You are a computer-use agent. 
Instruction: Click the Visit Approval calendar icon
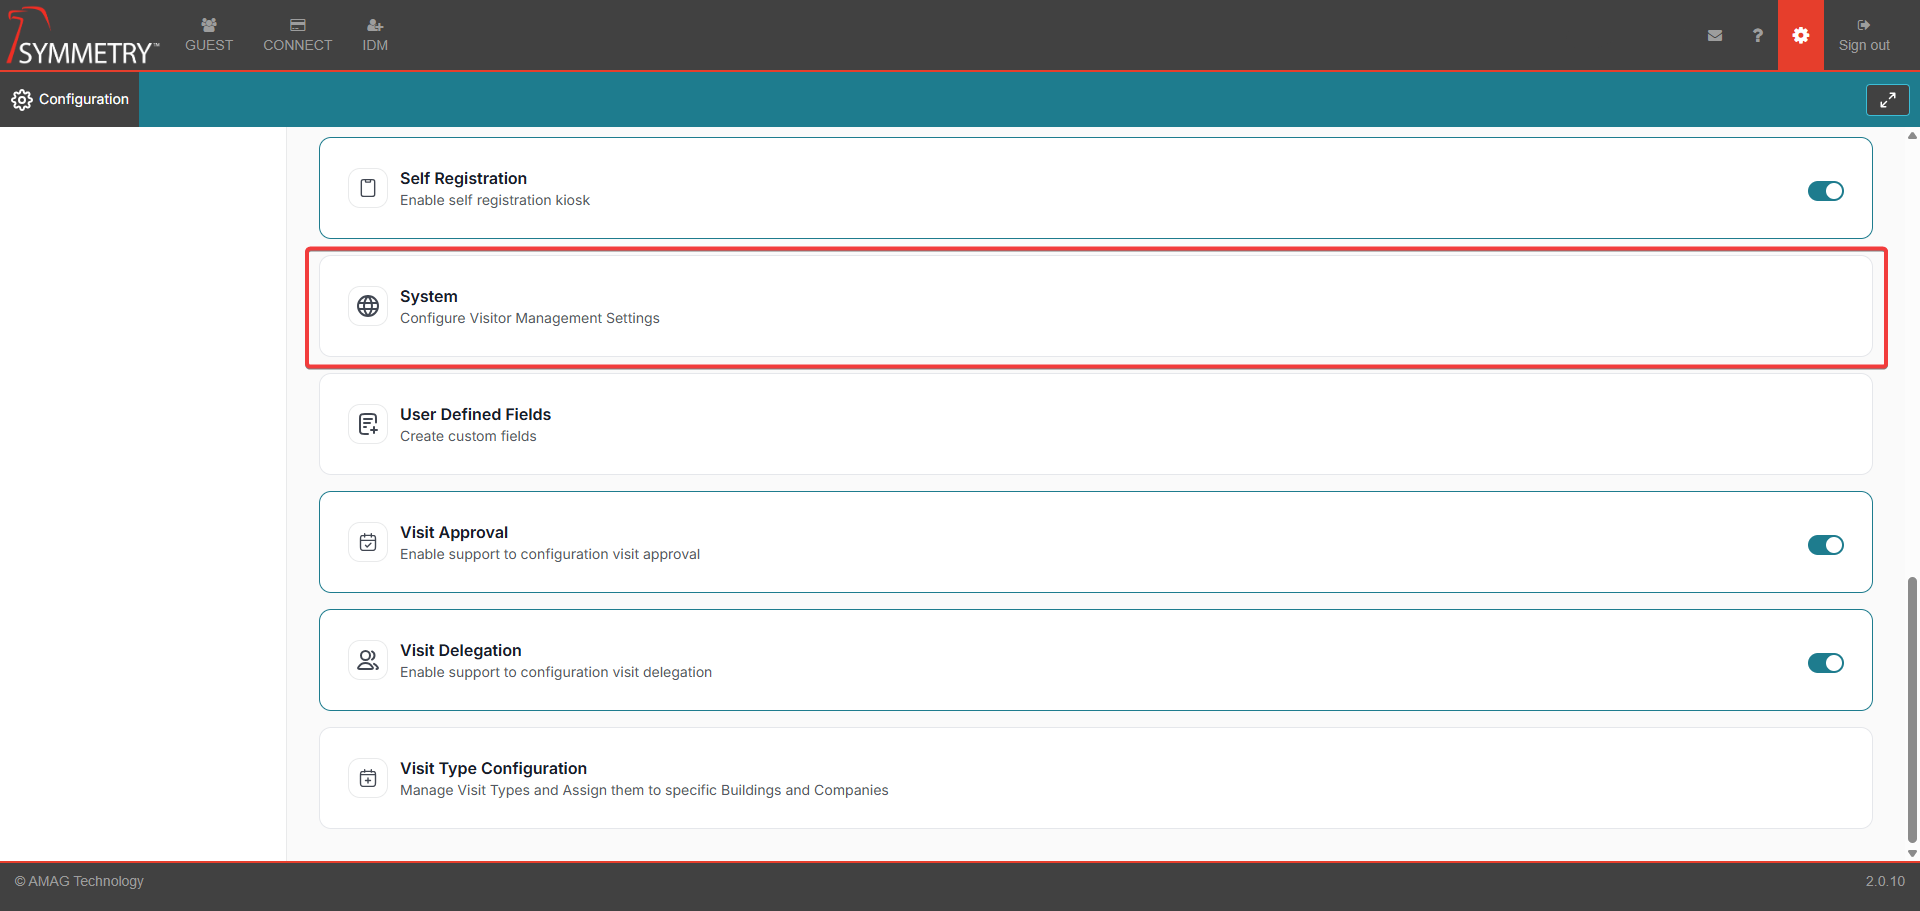(368, 542)
